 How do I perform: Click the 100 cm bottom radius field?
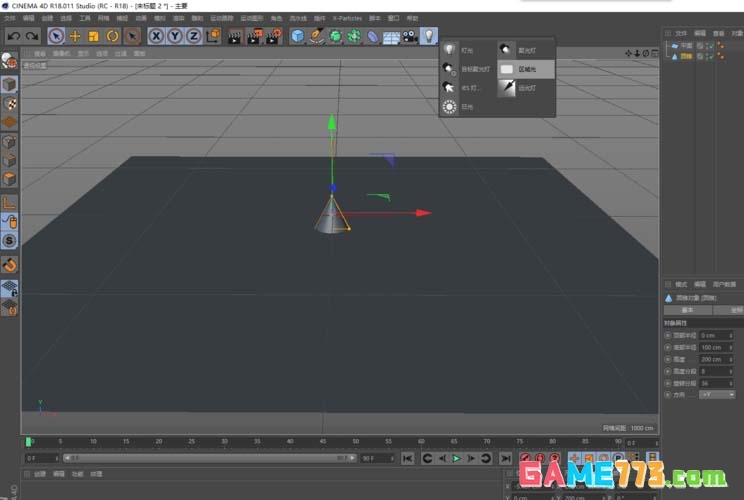(x=716, y=347)
